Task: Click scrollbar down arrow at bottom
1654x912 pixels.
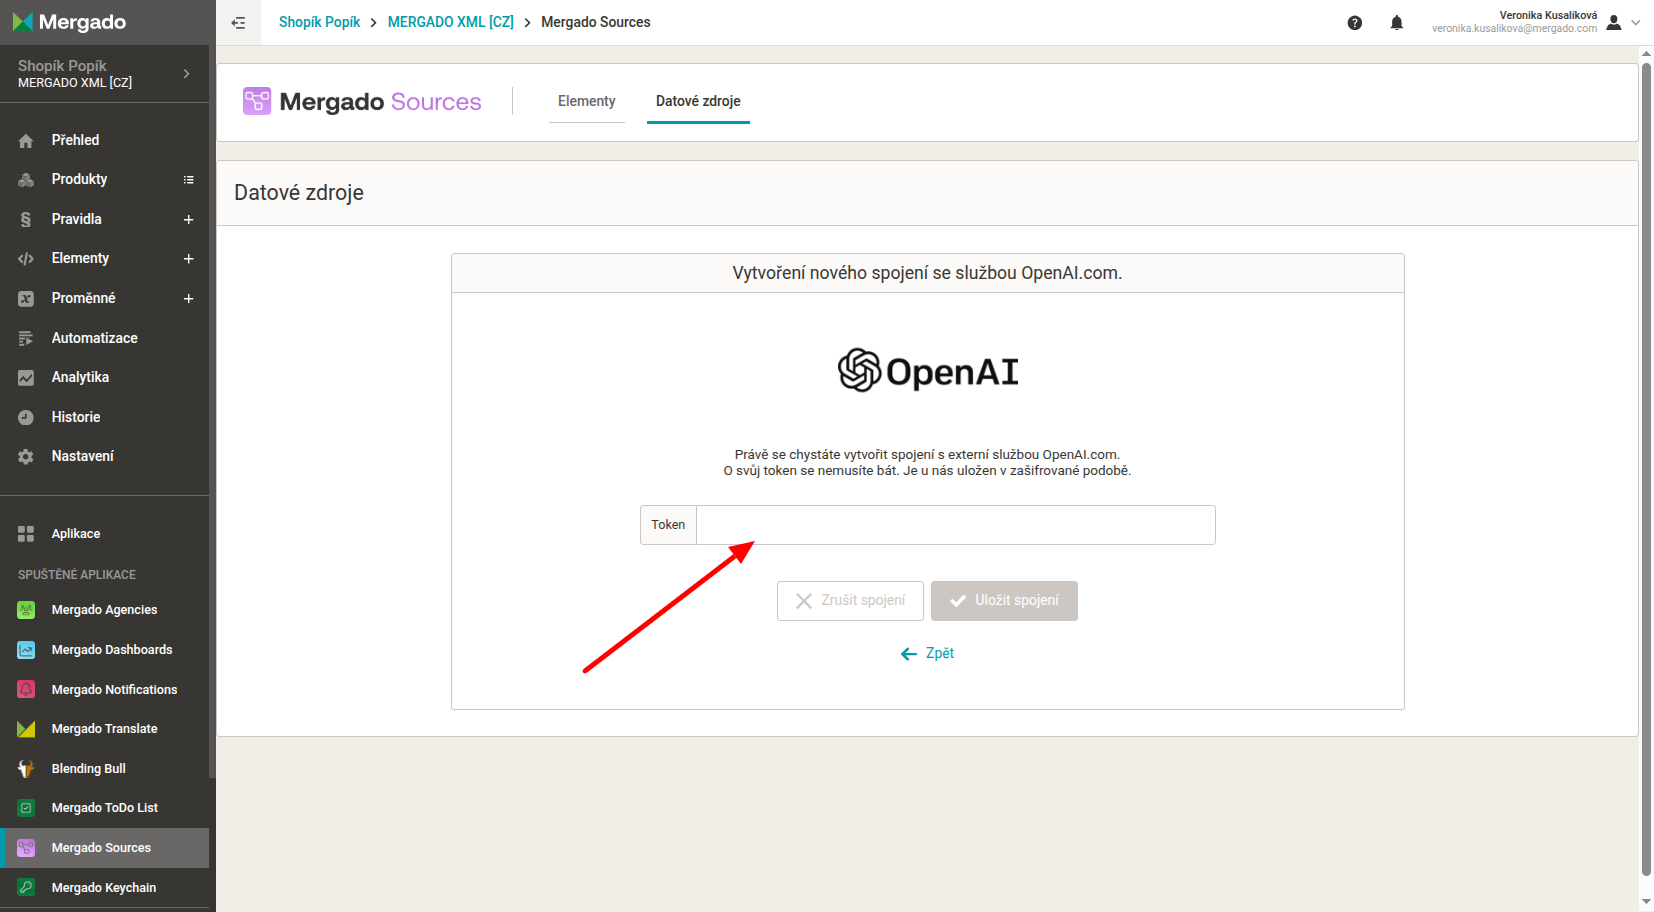Action: coord(1646,901)
